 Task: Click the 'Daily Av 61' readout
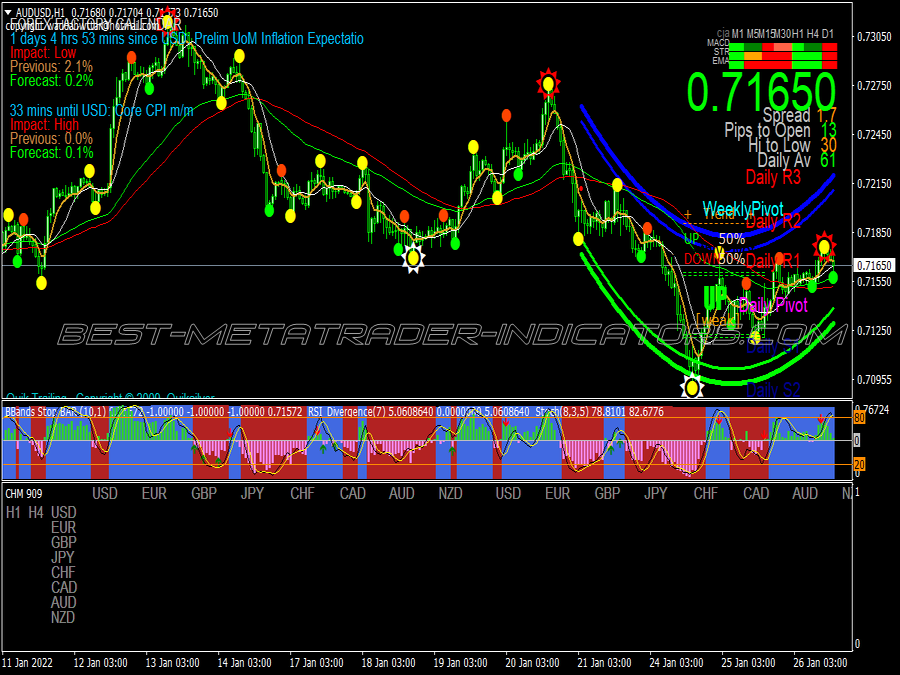point(797,160)
